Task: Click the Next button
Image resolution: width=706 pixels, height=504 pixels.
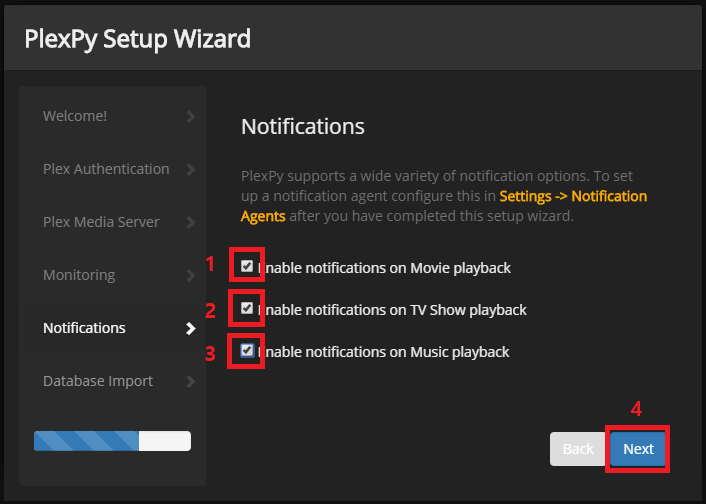Action: (638, 449)
